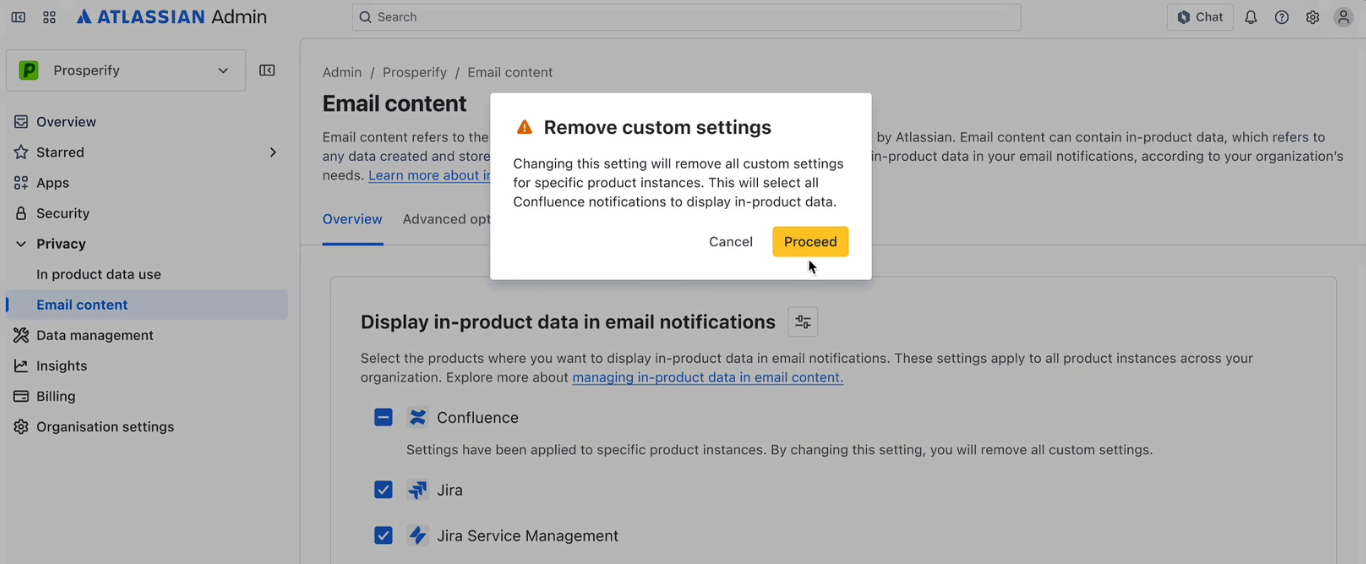Click the green Prosperify organisation logo
Screen dimensions: 1366x564
[29, 70]
